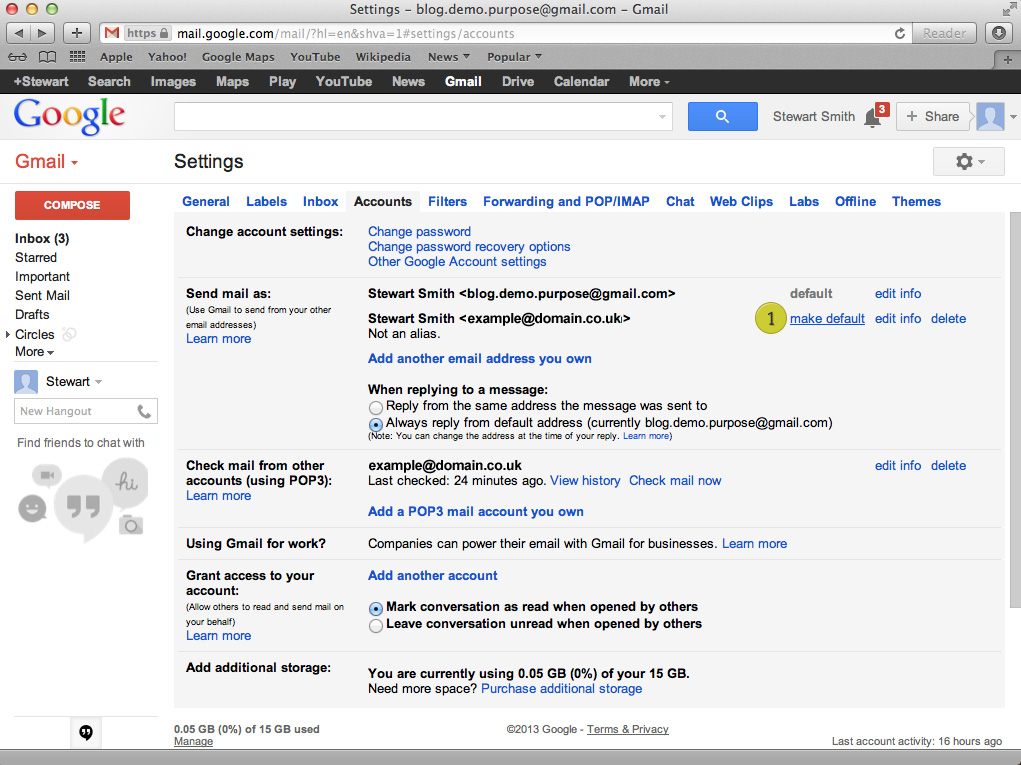Switch to the Filters settings tab
Viewport: 1021px width, 765px height.
click(x=447, y=201)
